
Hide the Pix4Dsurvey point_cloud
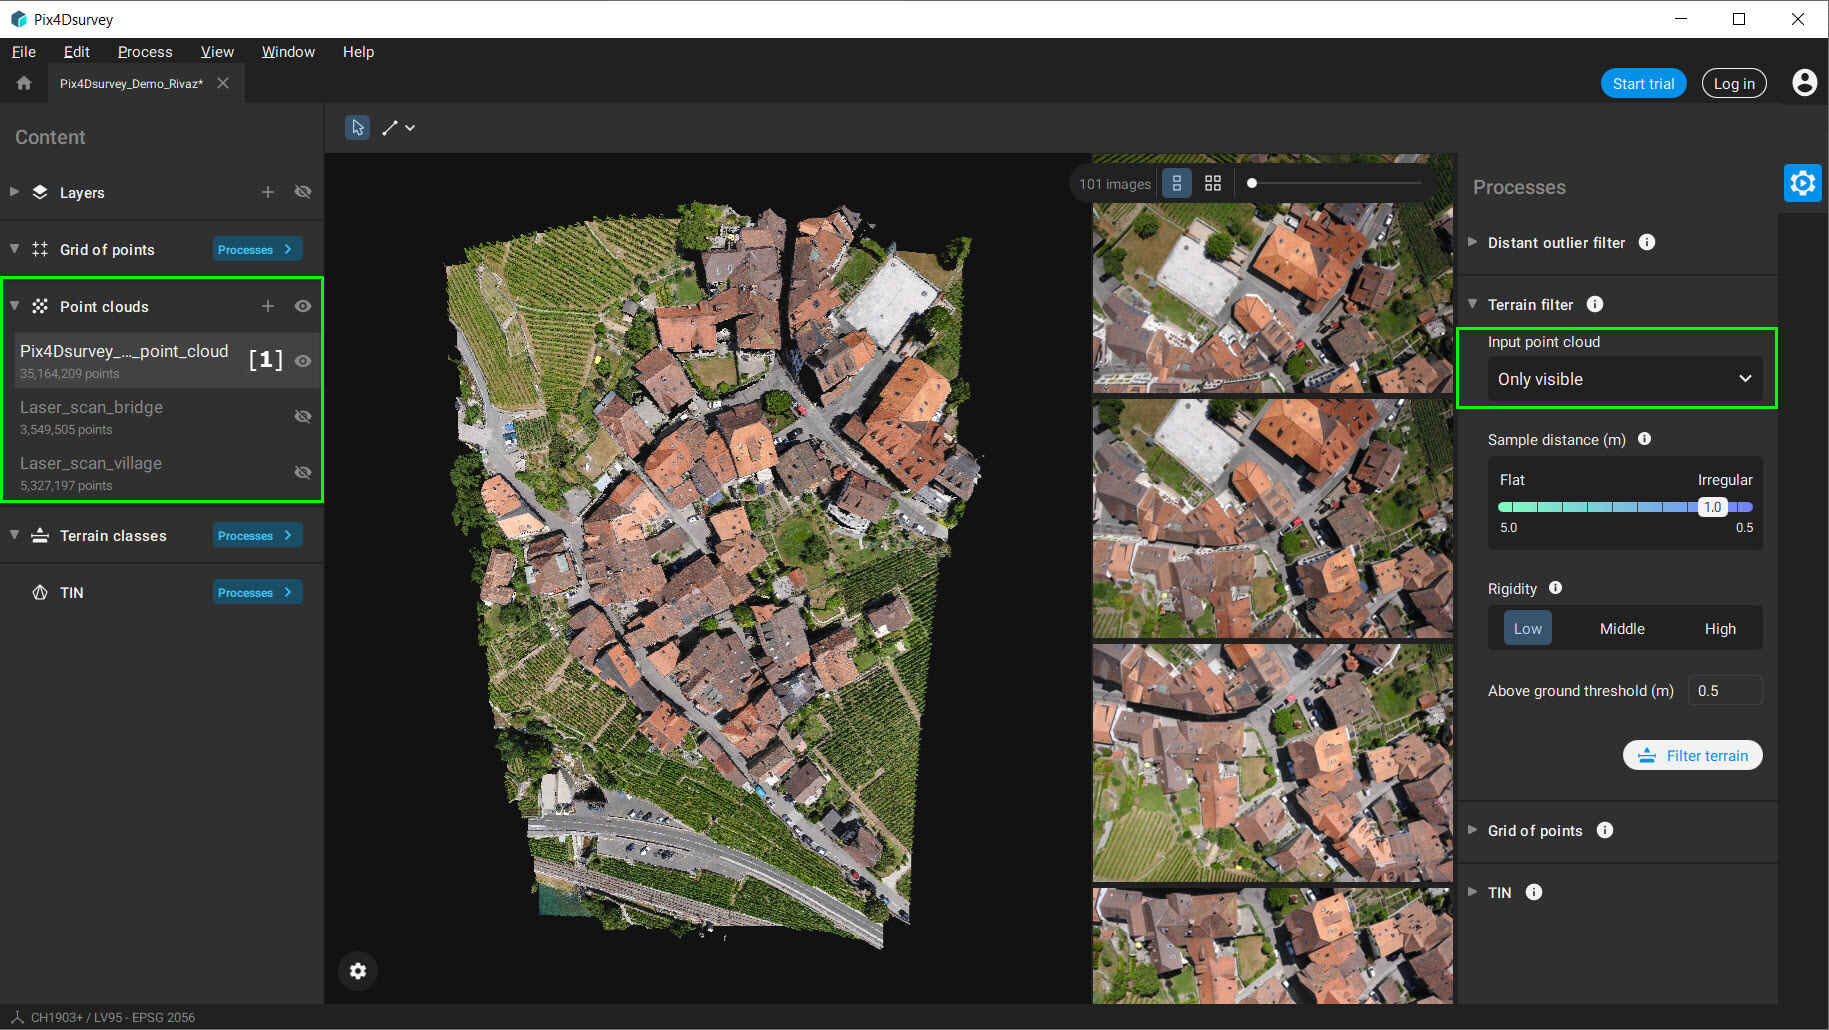303,360
